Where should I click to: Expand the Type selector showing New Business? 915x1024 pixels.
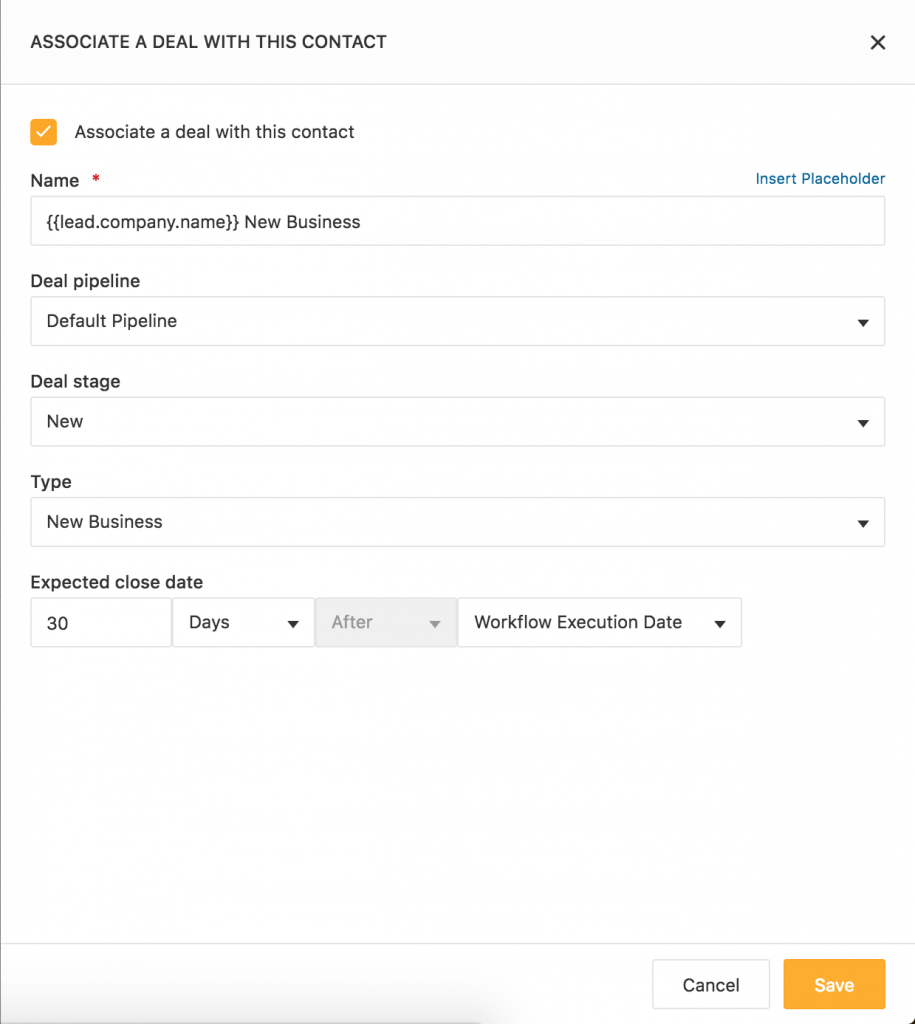[x=457, y=521]
